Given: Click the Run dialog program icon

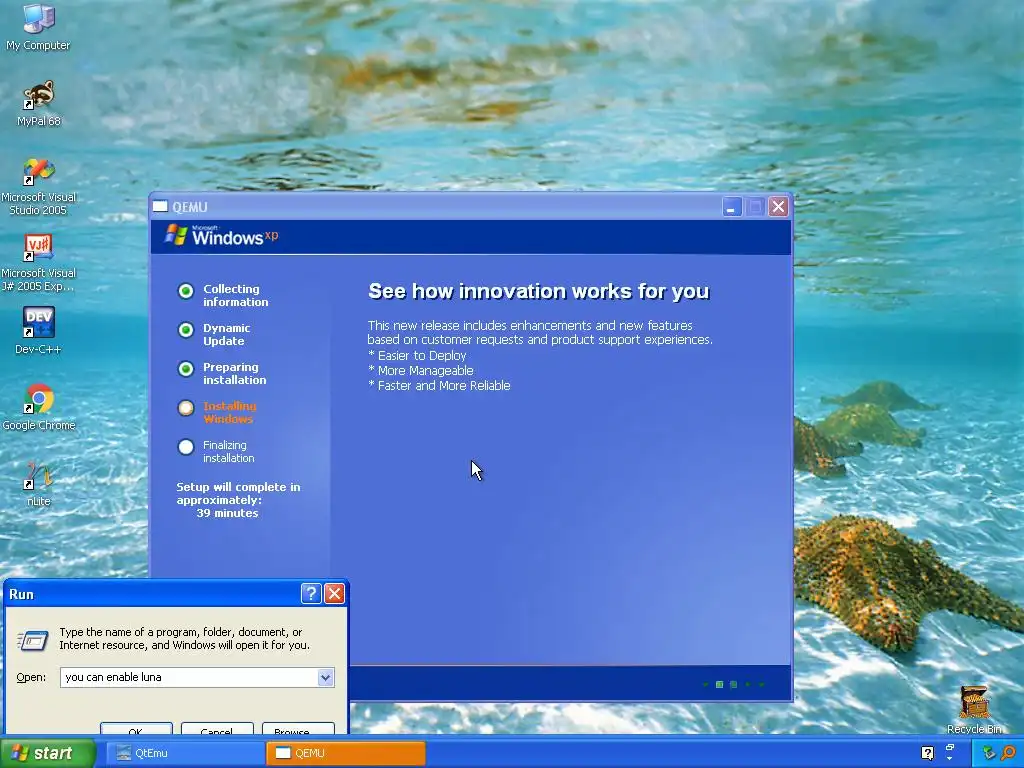Looking at the screenshot, I should pos(33,640).
